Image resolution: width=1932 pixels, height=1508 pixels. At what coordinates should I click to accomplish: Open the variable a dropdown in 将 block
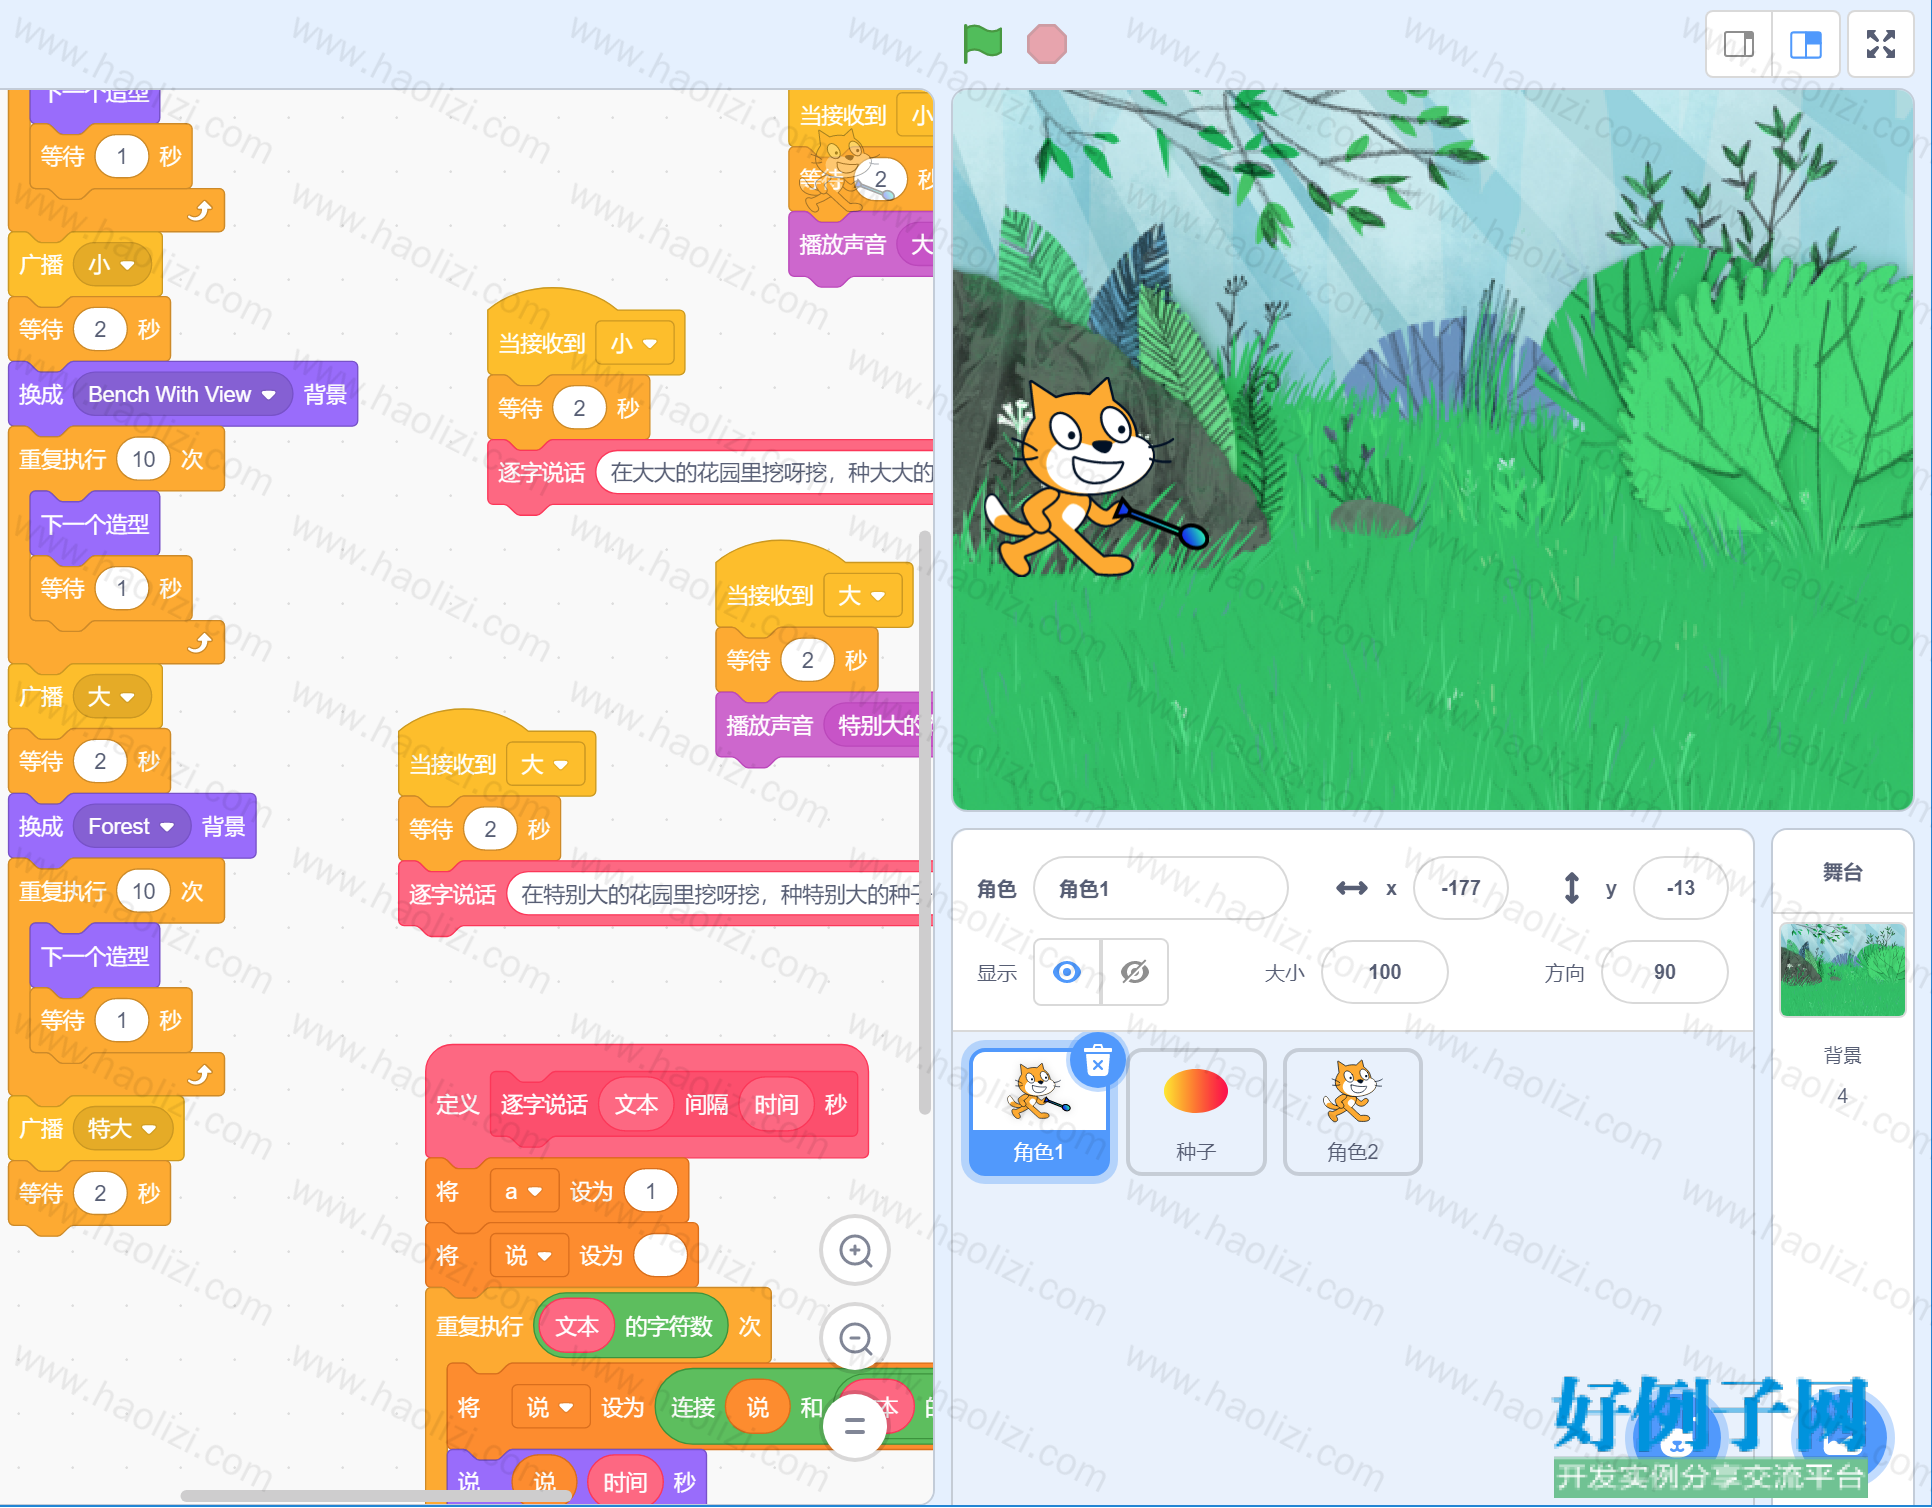click(523, 1192)
